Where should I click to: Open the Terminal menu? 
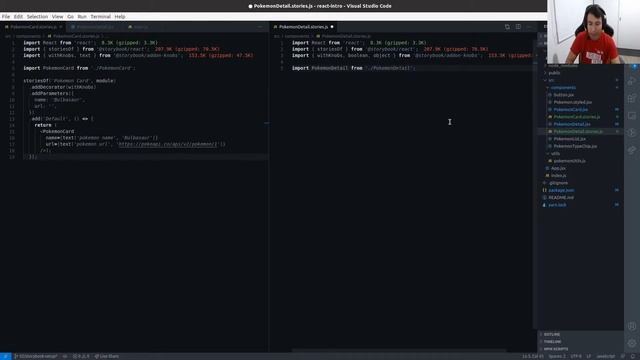100,17
